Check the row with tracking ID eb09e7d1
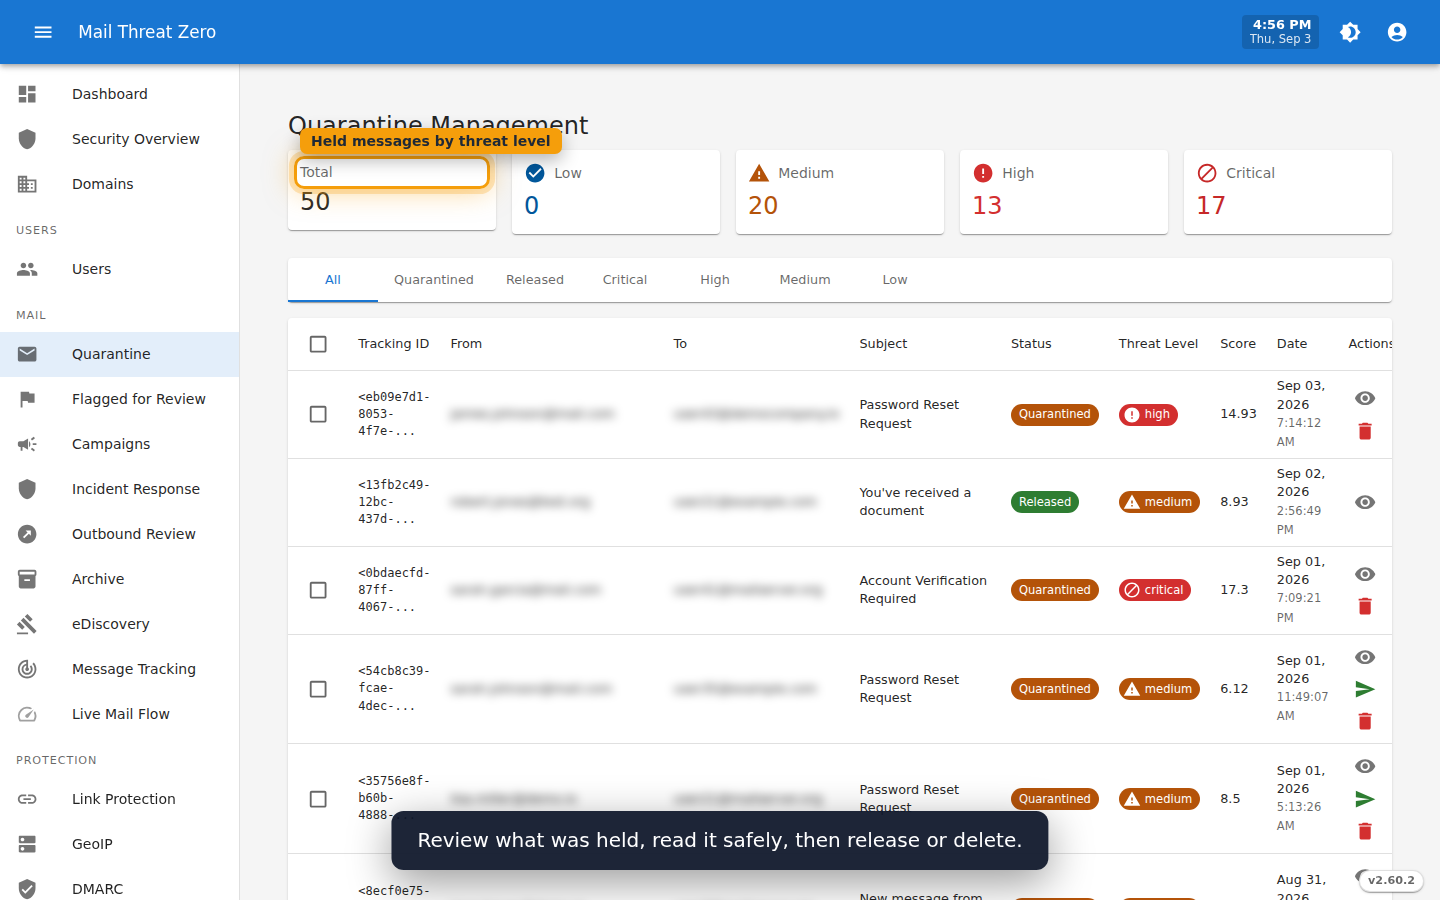 (x=318, y=414)
